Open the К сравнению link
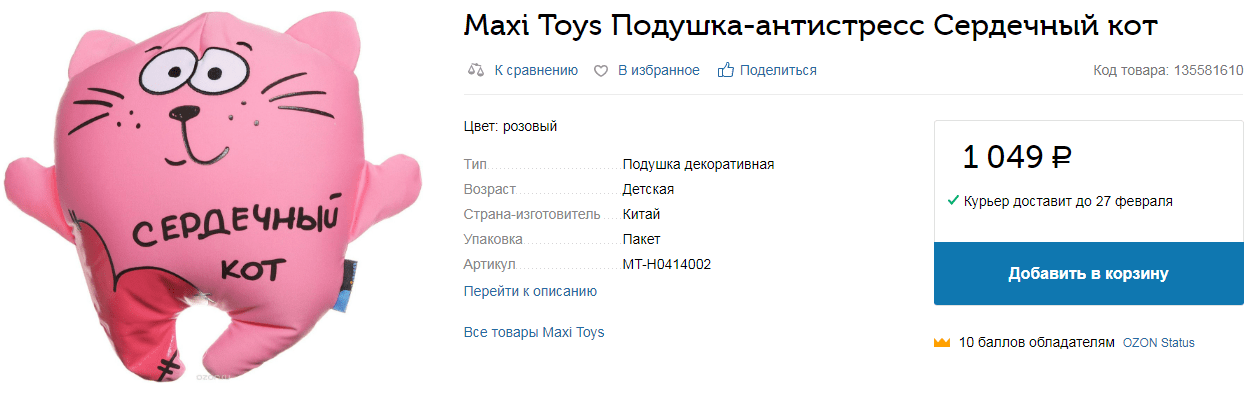The image size is (1250, 412). click(536, 70)
